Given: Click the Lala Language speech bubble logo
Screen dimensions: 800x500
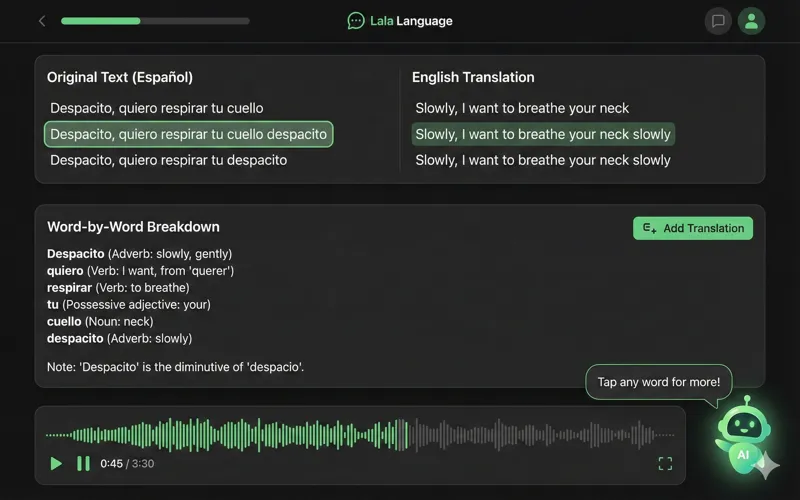Looking at the screenshot, I should (x=356, y=21).
